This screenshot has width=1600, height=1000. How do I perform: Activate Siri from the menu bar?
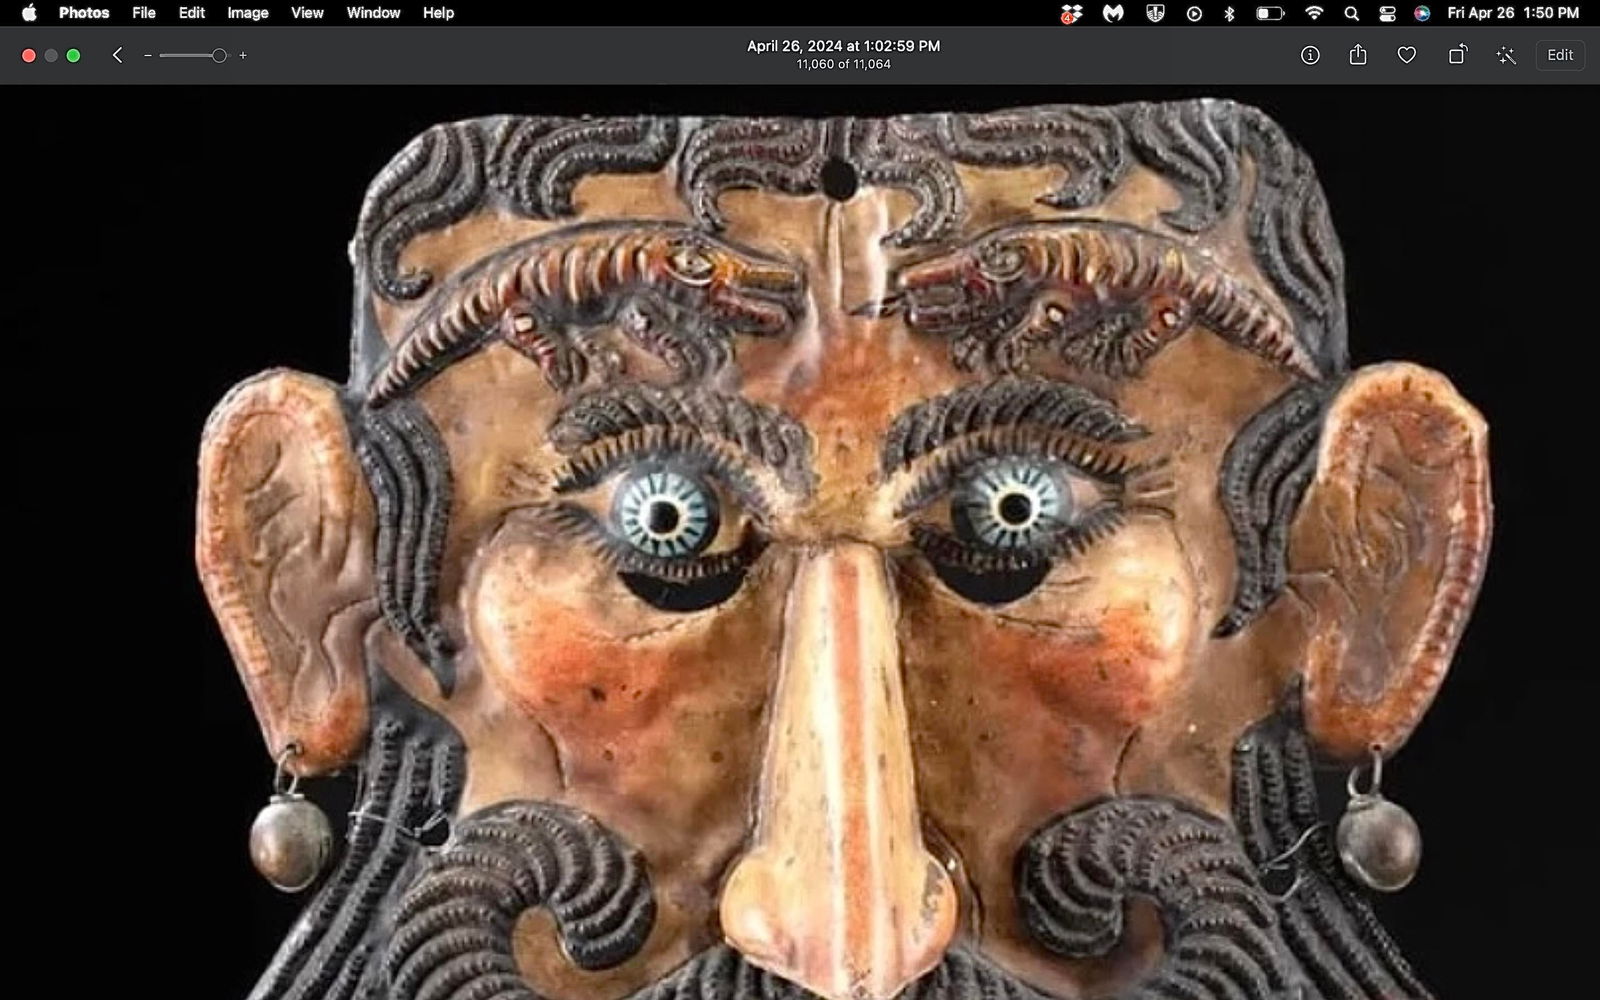pyautogui.click(x=1427, y=14)
